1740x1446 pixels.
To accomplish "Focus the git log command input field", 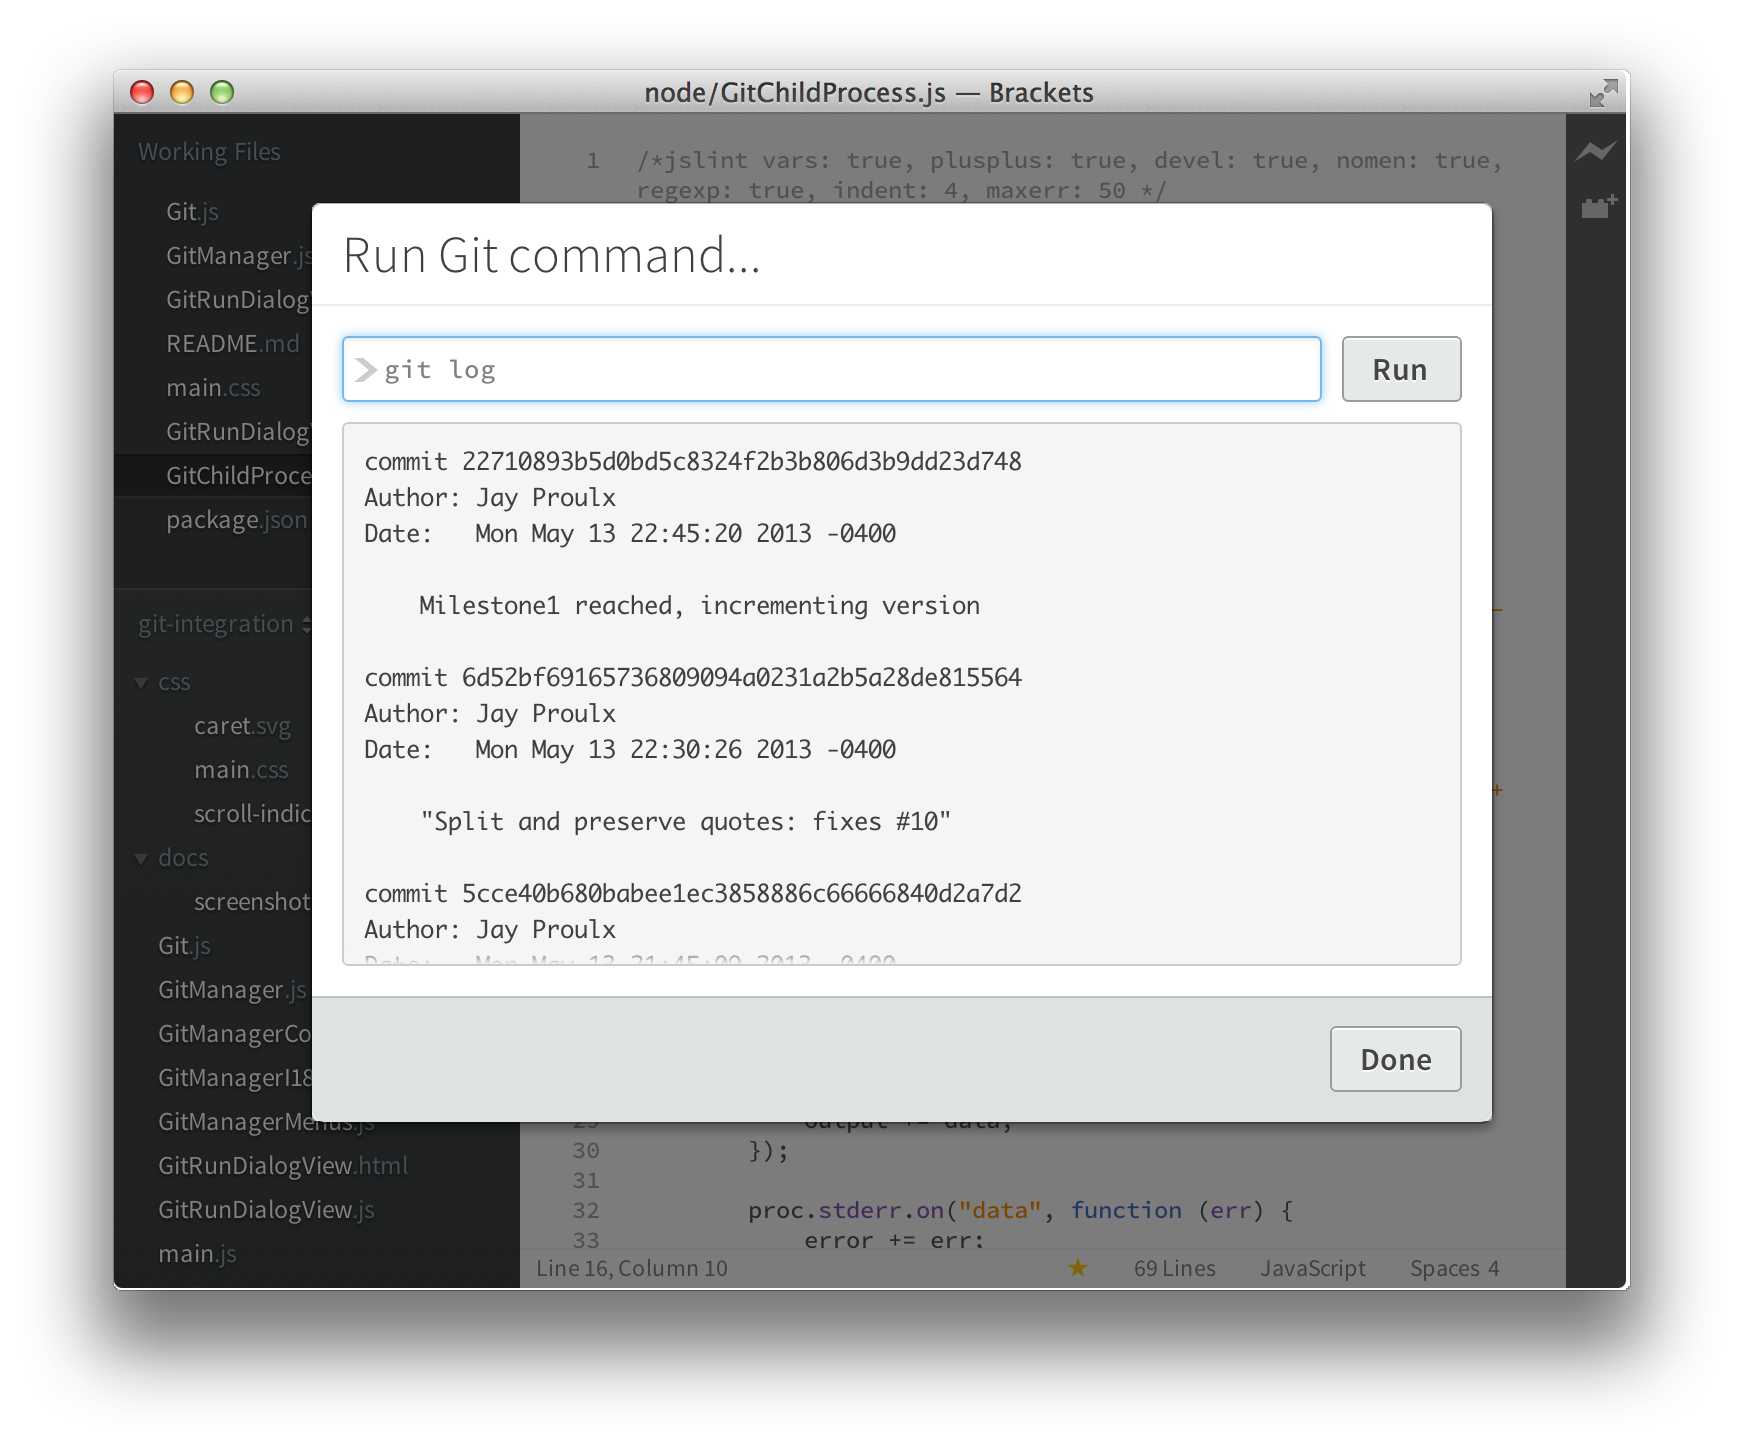I will [x=831, y=369].
